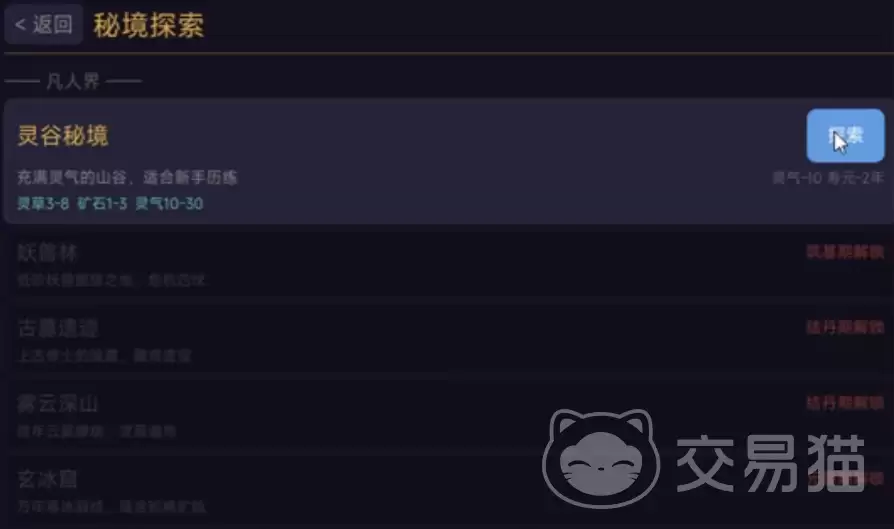Select the locked 雾云深山 entry
Viewport: 894px width, 529px height.
tap(447, 415)
